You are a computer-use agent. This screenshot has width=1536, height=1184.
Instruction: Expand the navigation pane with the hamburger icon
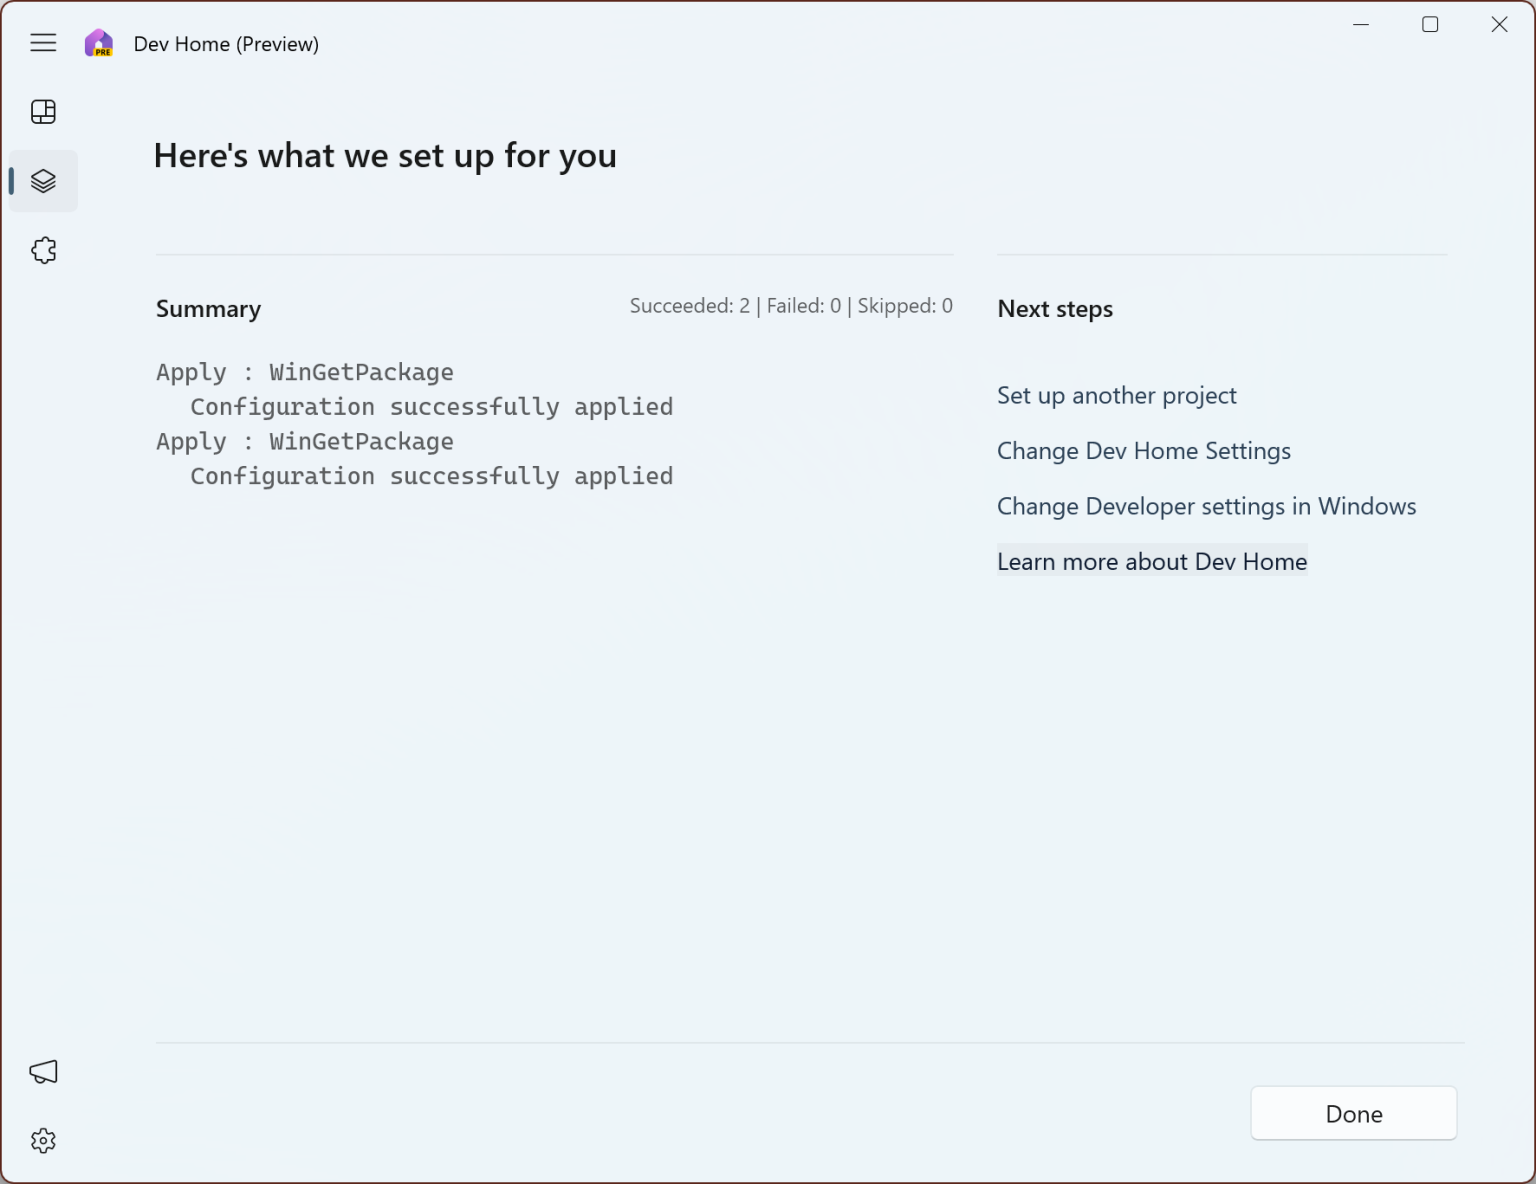click(43, 42)
